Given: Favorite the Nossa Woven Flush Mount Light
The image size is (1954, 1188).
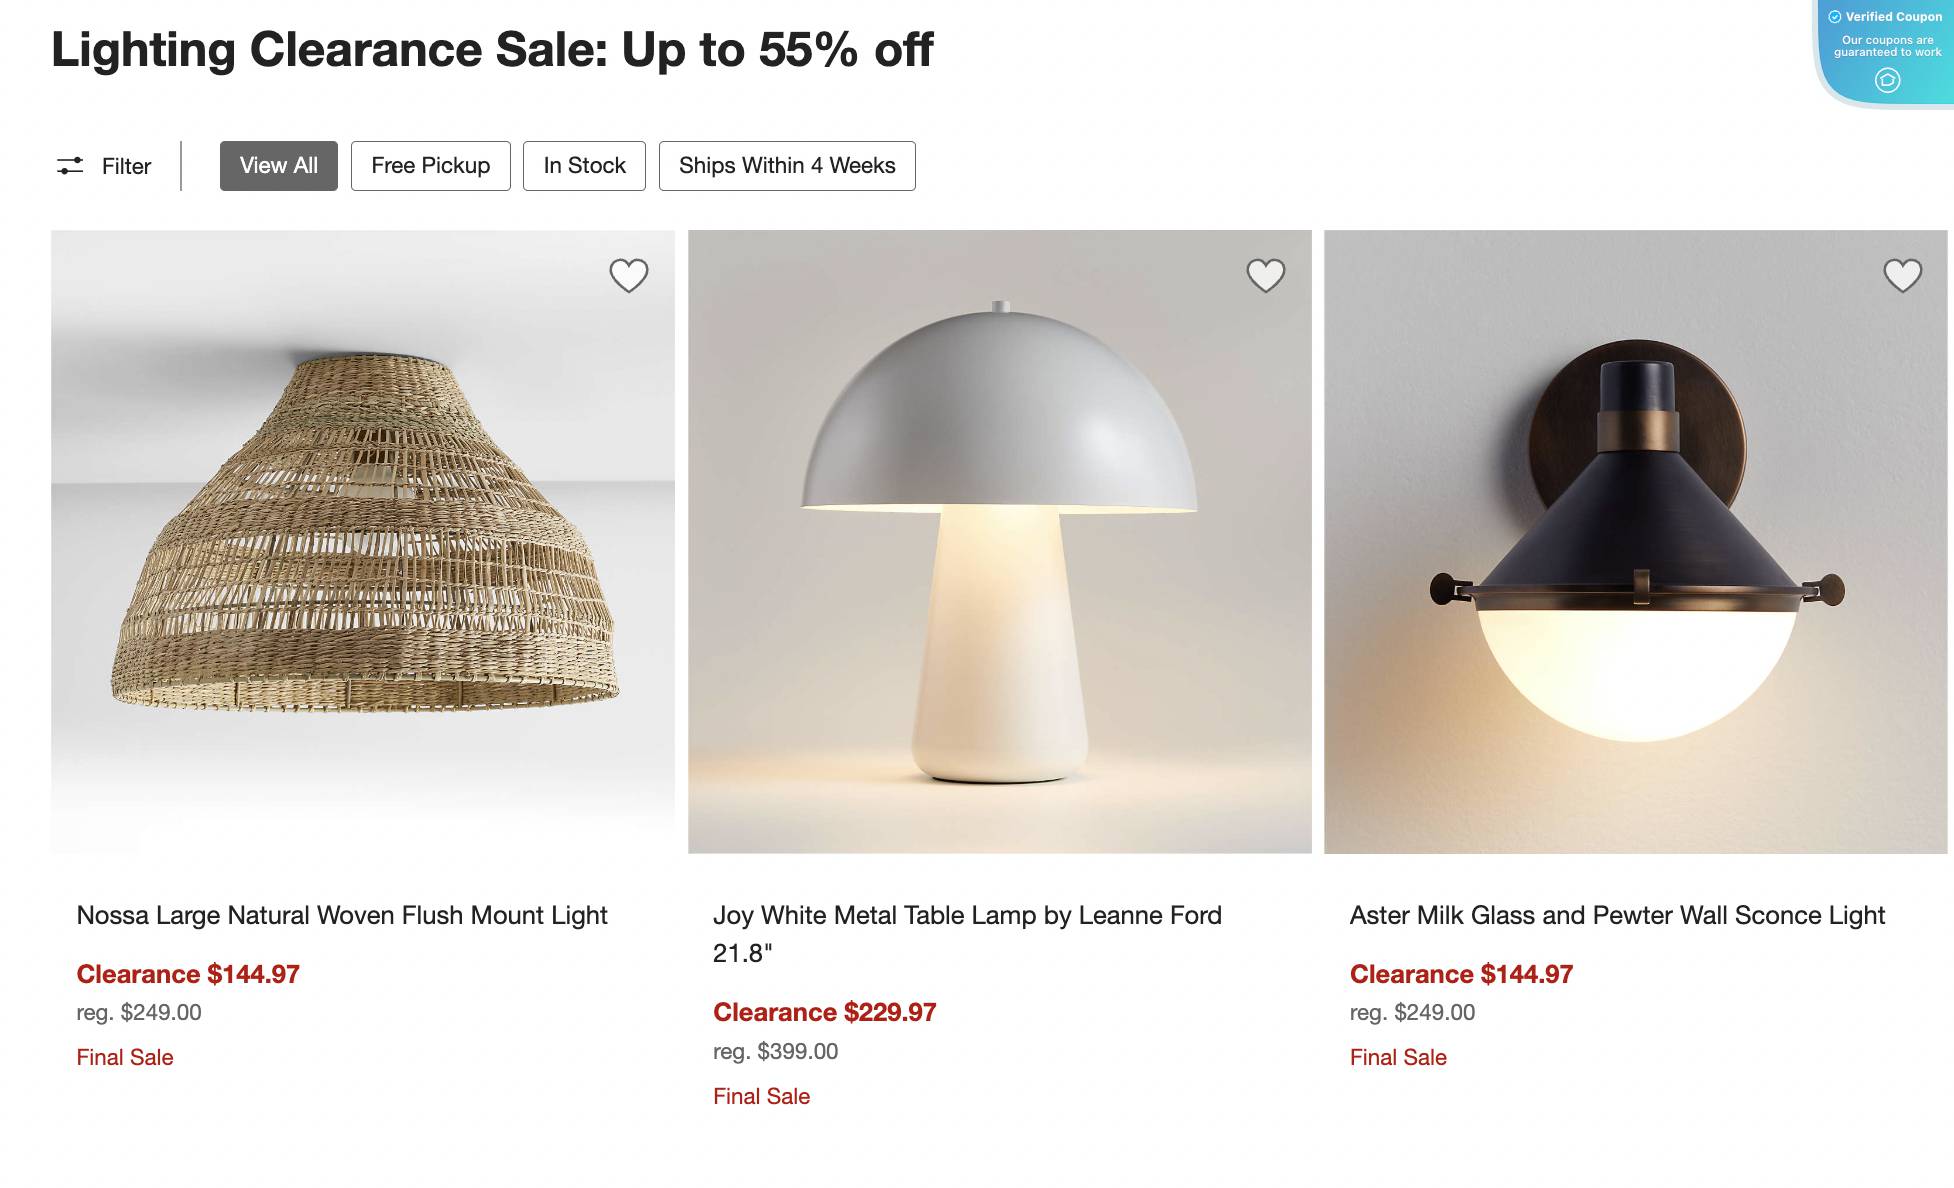Looking at the screenshot, I should (630, 276).
